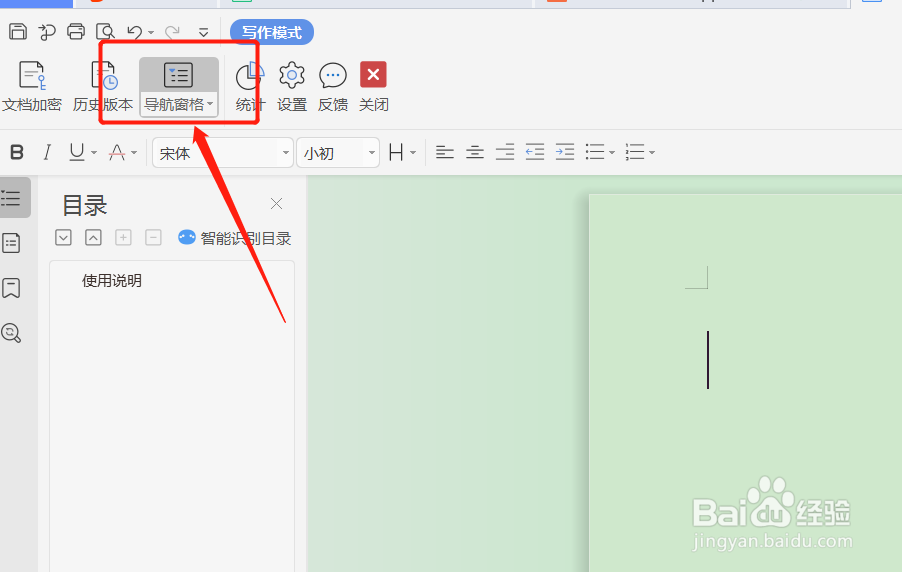Click in the document page text area
Image resolution: width=902 pixels, height=572 pixels.
[x=746, y=383]
